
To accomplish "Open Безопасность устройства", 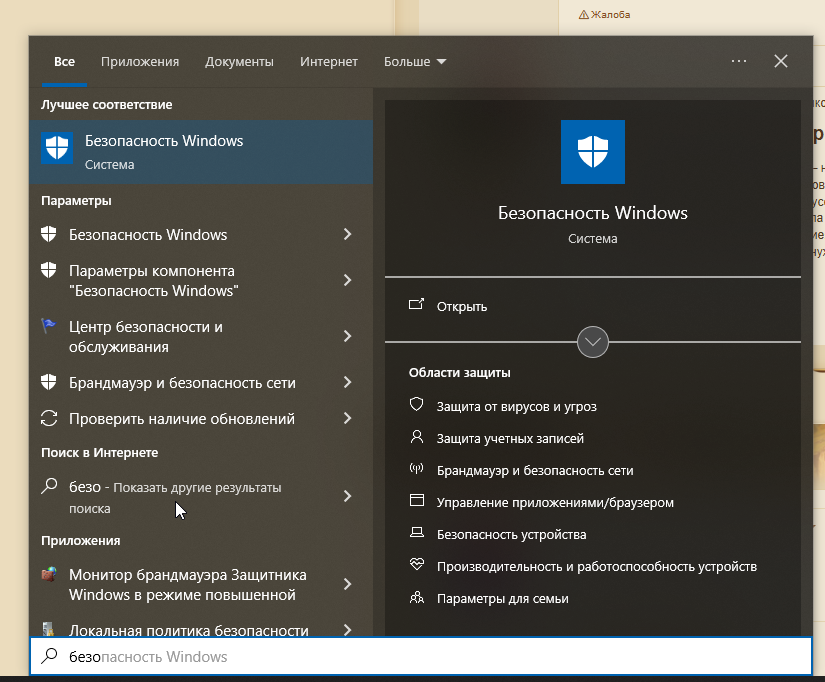I will tap(511, 535).
